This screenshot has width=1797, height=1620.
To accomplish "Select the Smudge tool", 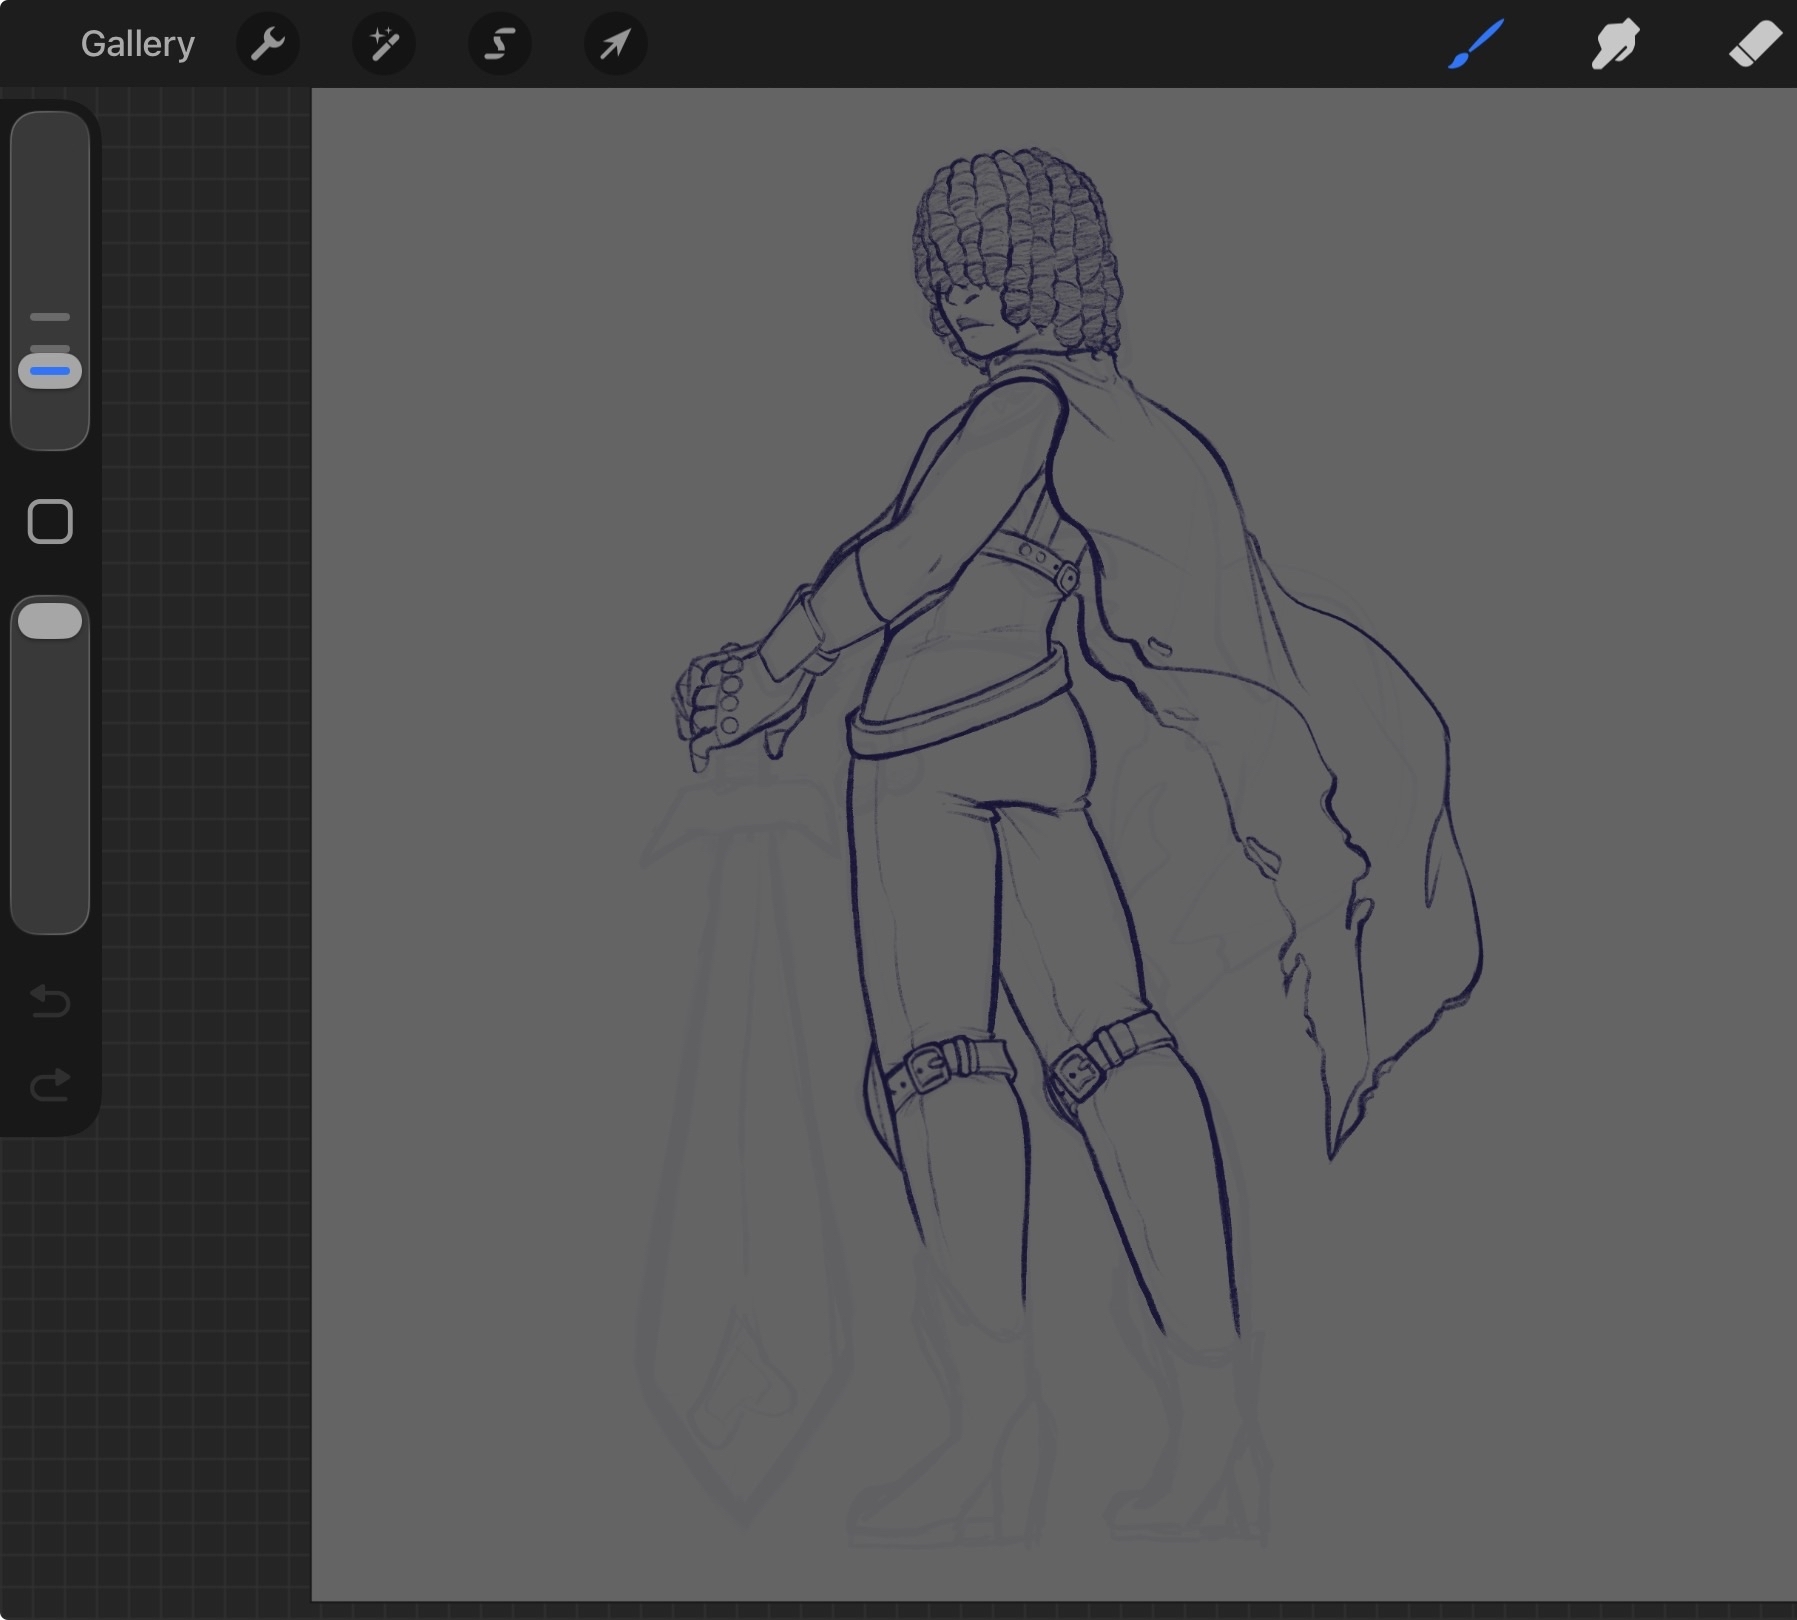I will pos(1615,44).
